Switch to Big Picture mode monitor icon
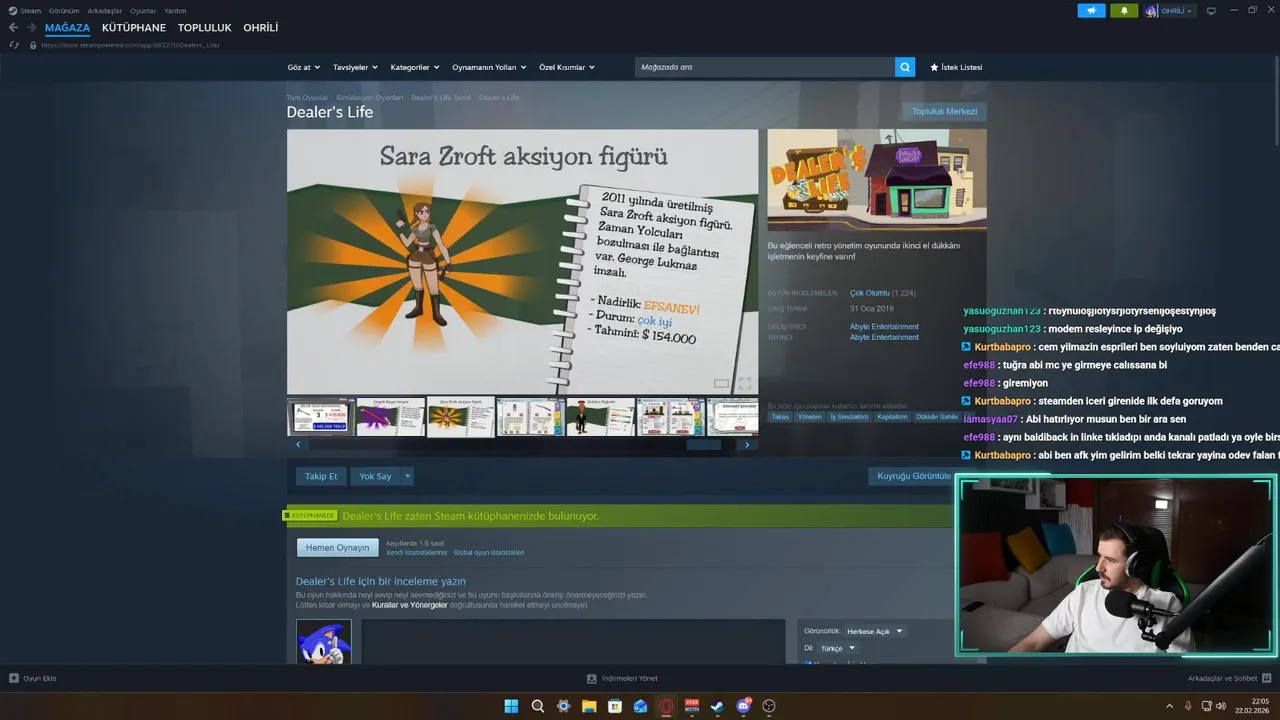 1211,11
